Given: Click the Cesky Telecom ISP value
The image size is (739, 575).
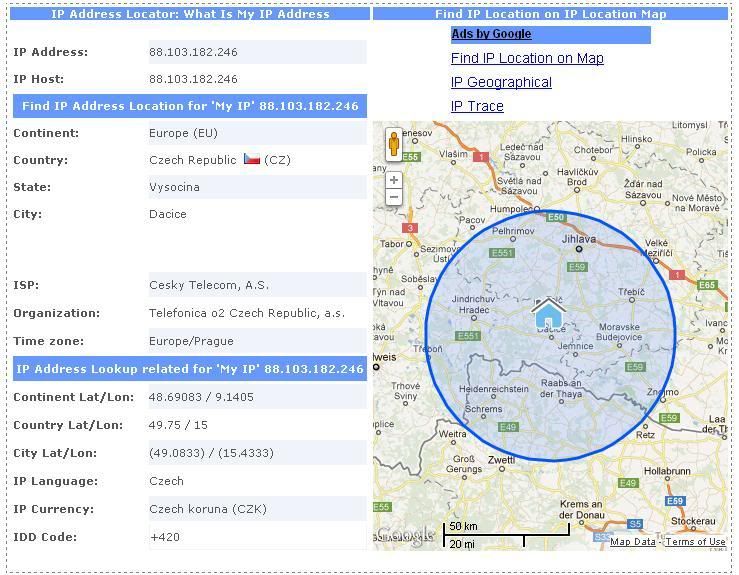Looking at the screenshot, I should point(209,285).
